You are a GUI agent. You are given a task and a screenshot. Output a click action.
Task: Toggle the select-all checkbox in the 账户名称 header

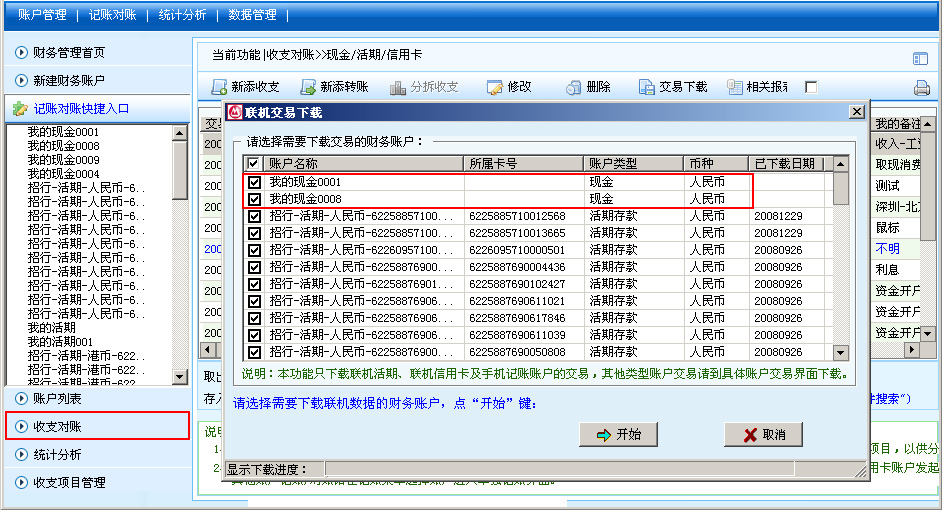point(254,163)
